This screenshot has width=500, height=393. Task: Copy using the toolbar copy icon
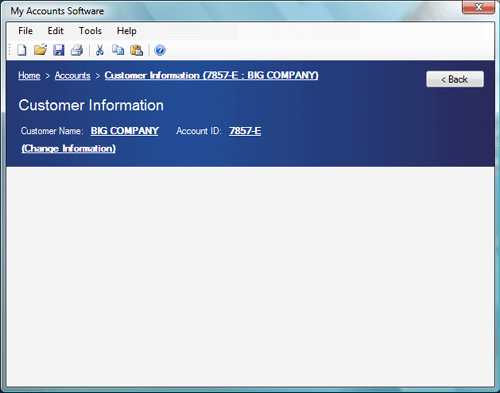point(118,50)
